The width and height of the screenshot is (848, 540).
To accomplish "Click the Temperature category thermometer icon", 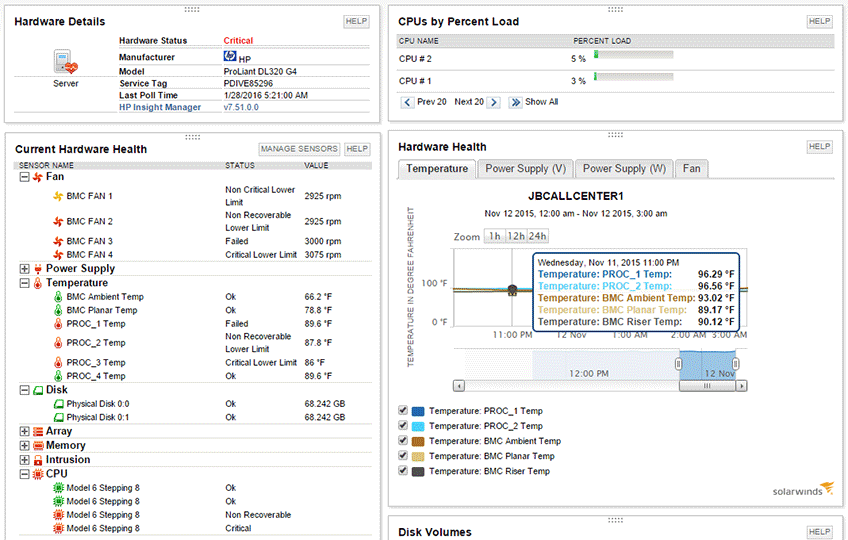I will tap(38, 283).
